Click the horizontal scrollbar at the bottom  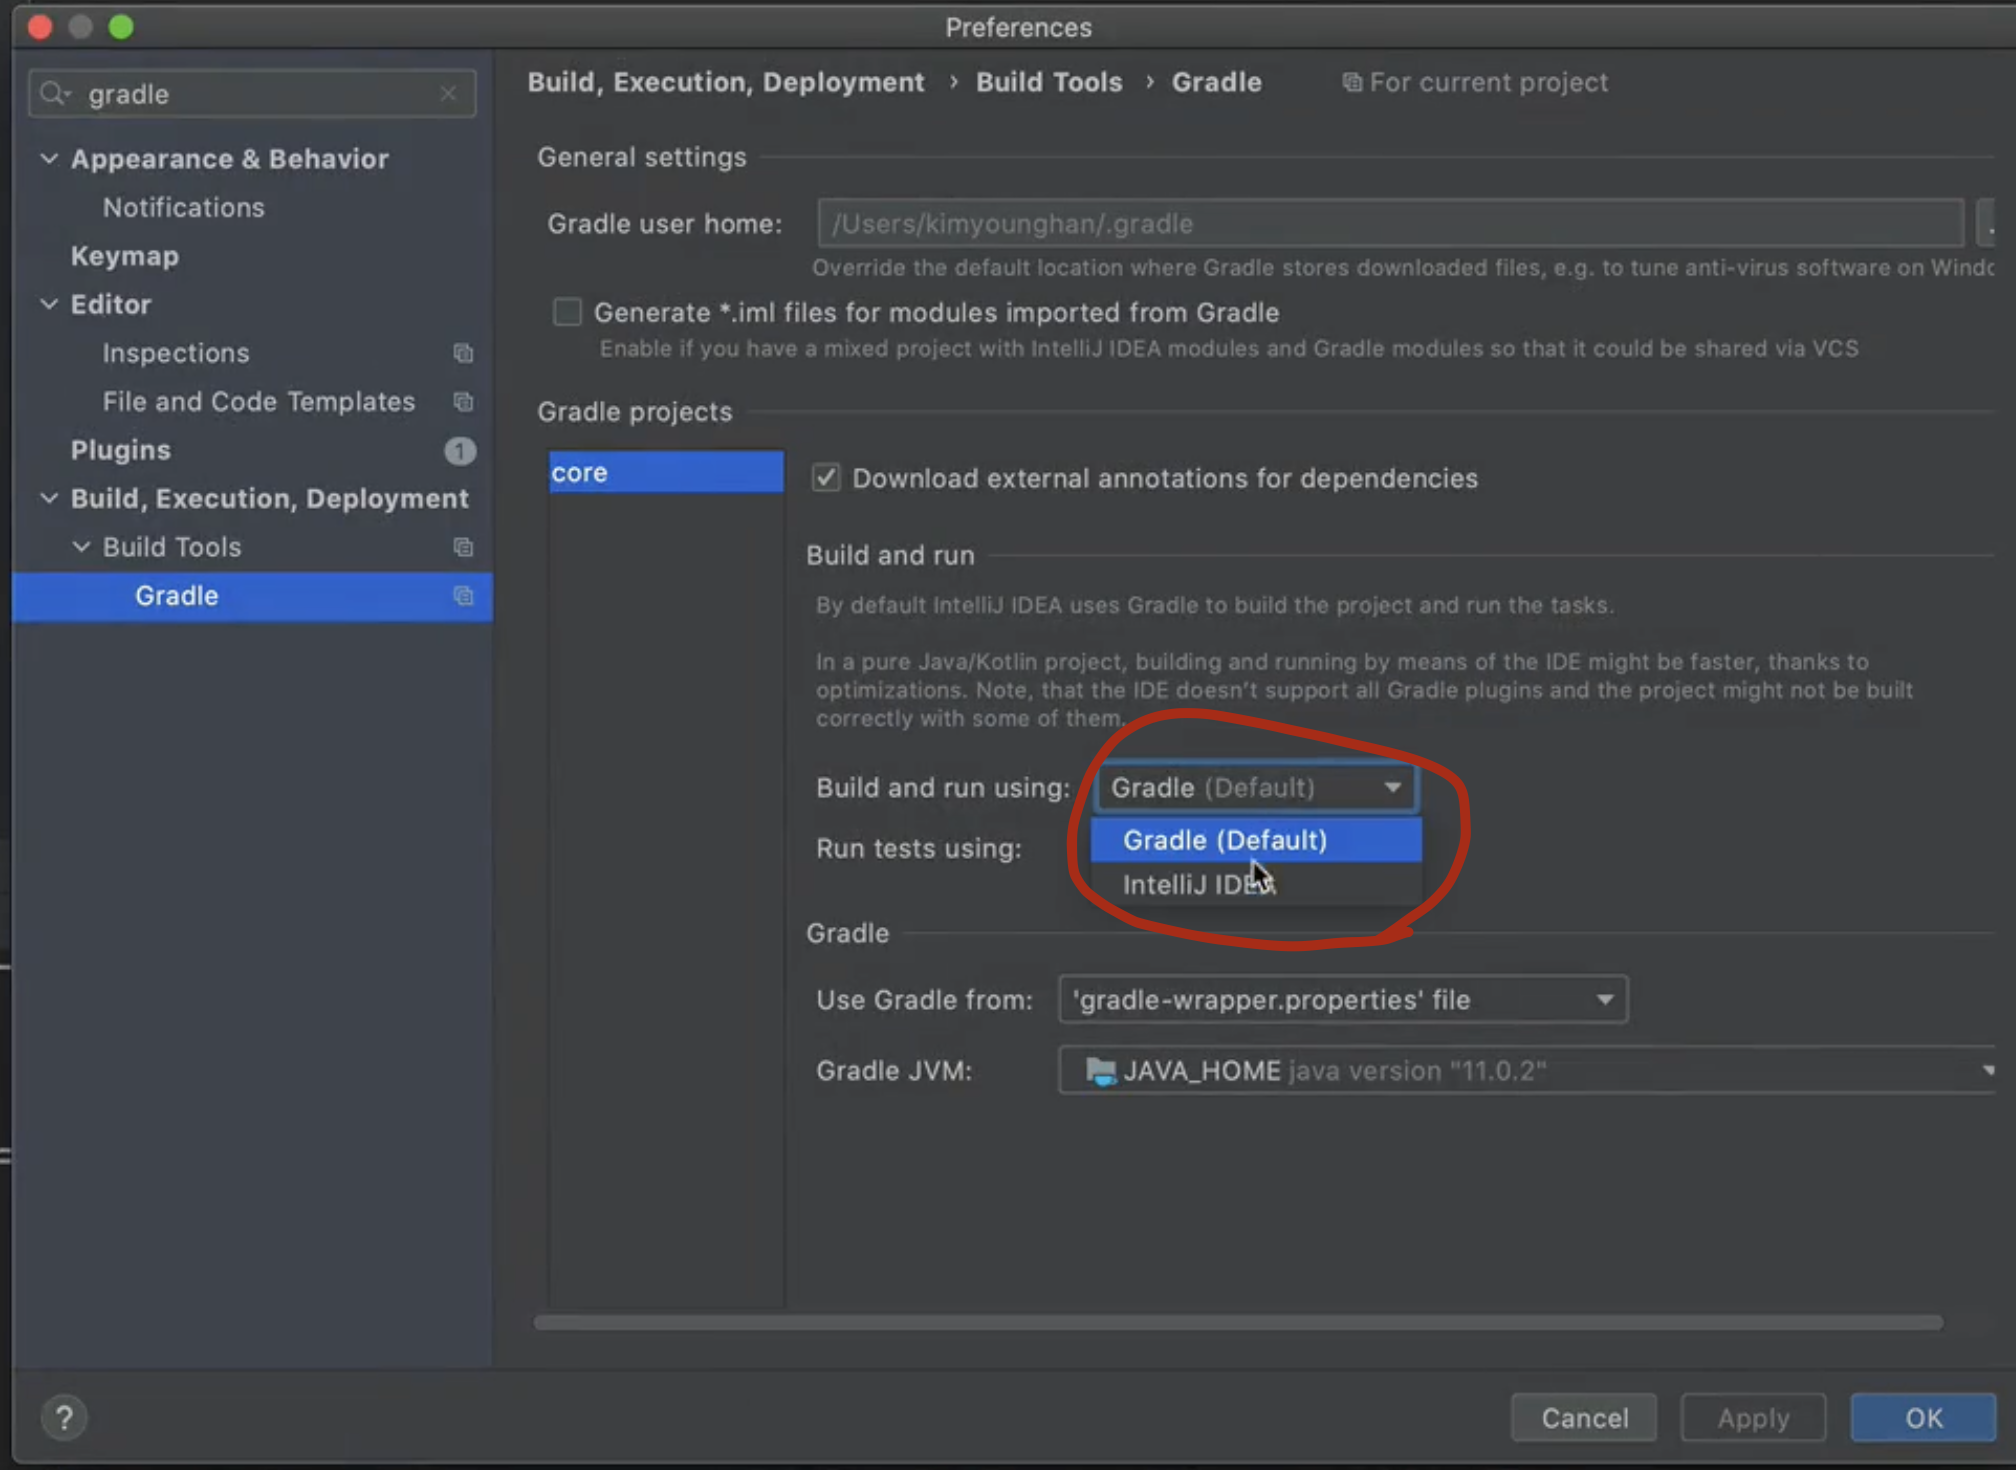point(1238,1323)
